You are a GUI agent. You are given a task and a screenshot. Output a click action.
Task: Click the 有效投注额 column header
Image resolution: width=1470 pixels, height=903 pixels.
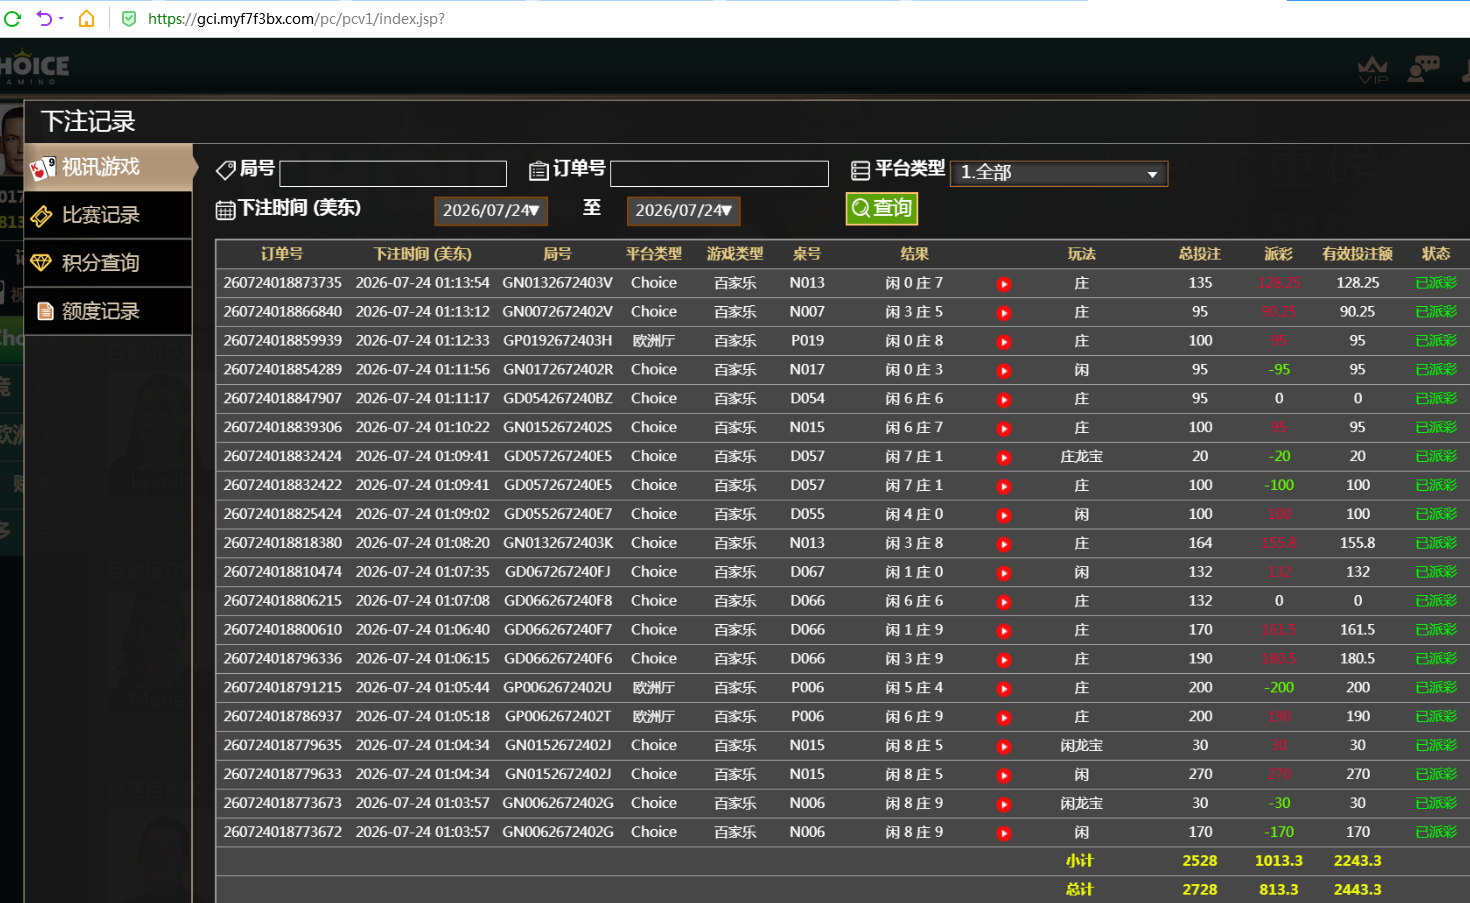pyautogui.click(x=1357, y=254)
